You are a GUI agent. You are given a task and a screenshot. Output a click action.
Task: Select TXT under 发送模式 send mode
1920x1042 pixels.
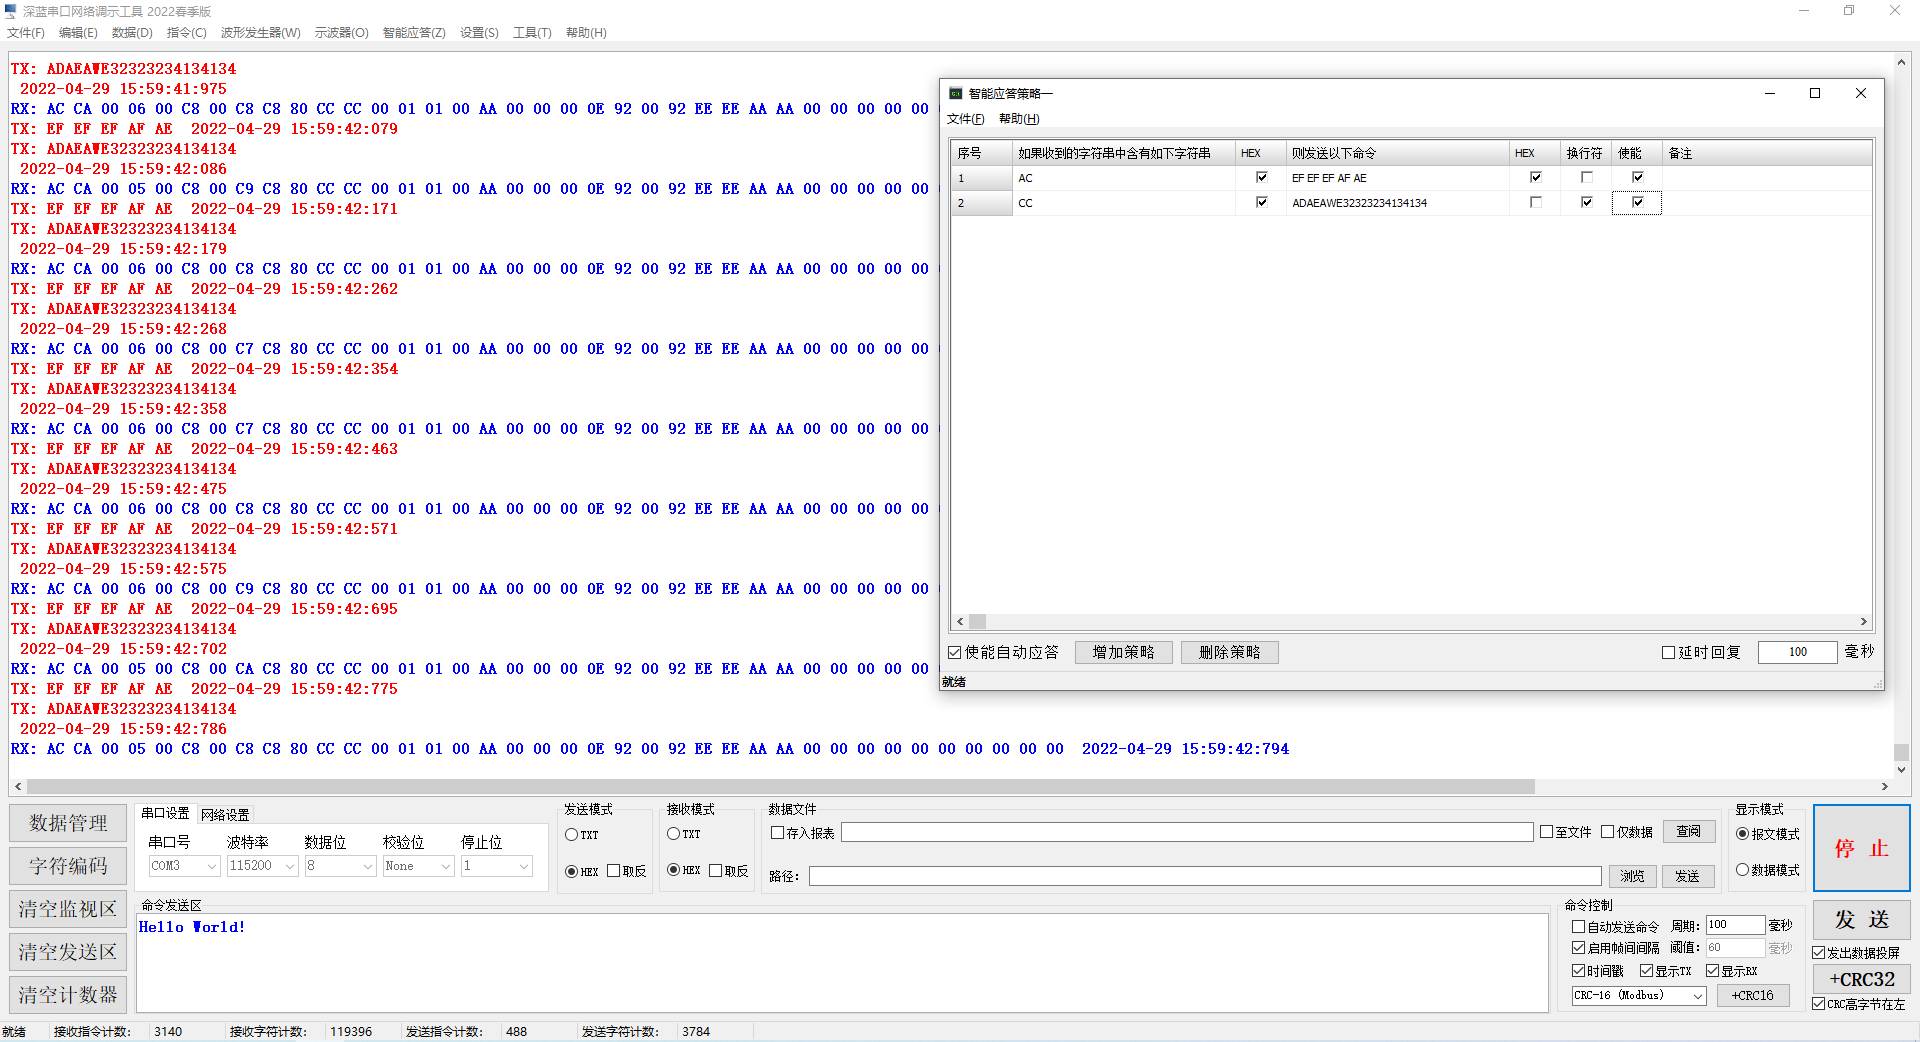coord(572,834)
